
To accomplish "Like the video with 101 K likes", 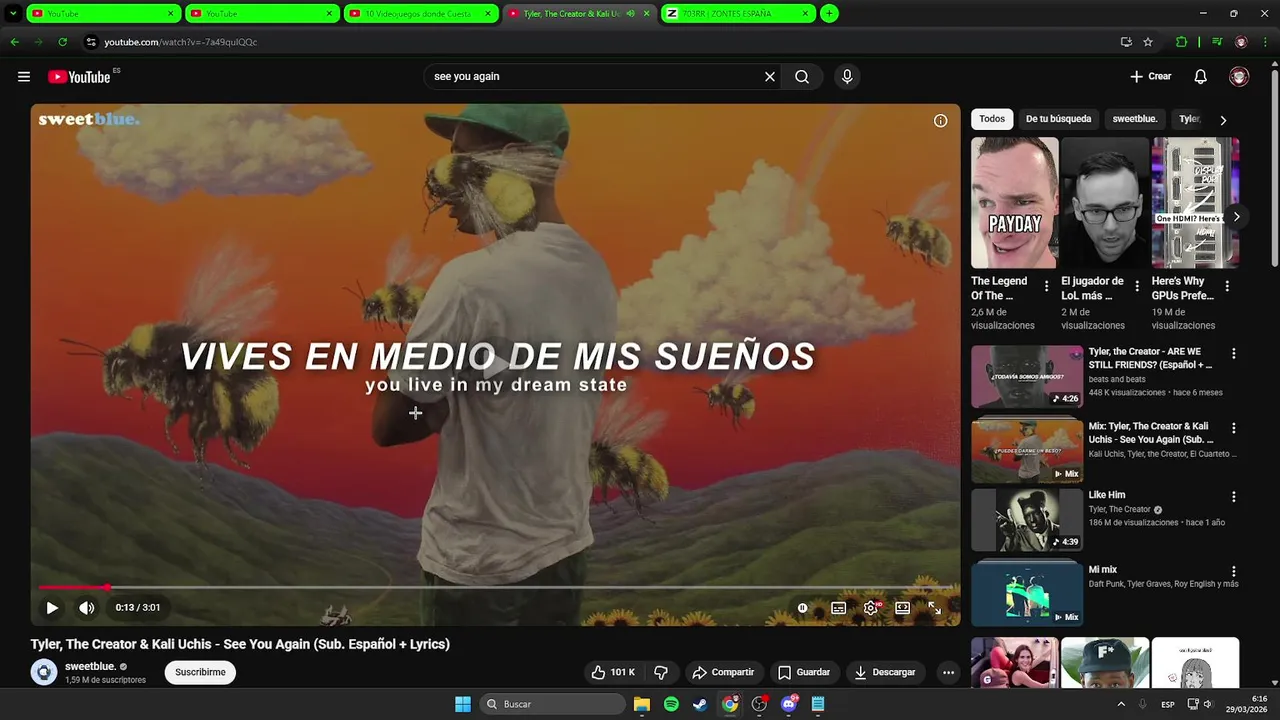I will [613, 672].
